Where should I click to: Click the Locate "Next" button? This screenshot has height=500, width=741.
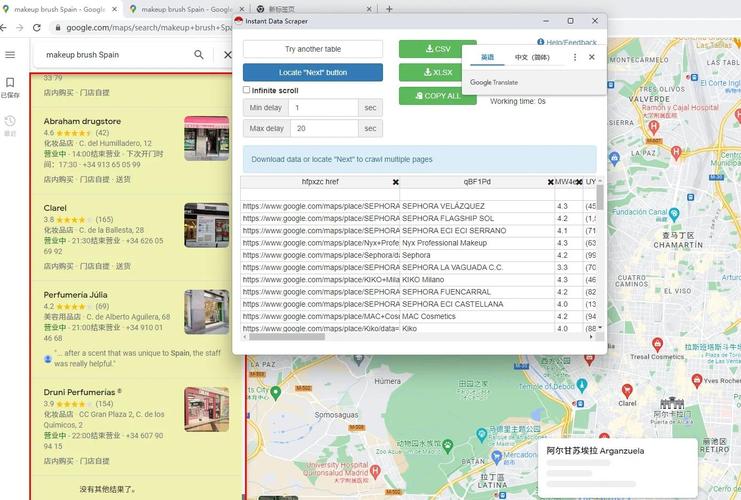tap(313, 72)
